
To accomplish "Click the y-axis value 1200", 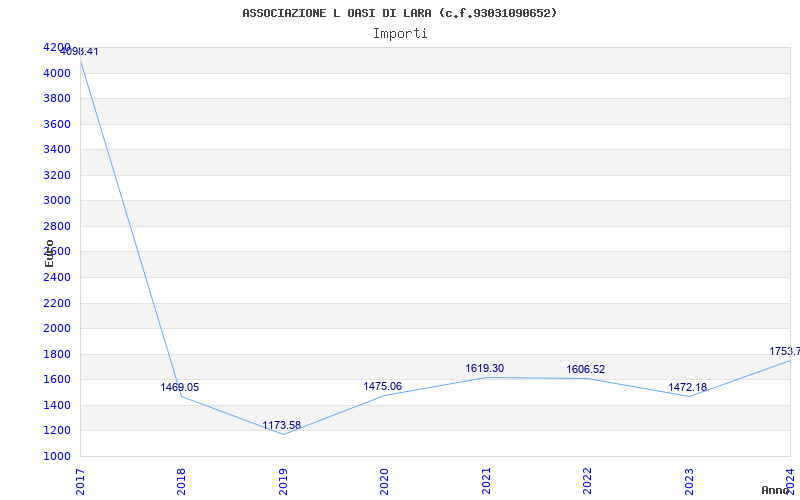I will 57,431.
